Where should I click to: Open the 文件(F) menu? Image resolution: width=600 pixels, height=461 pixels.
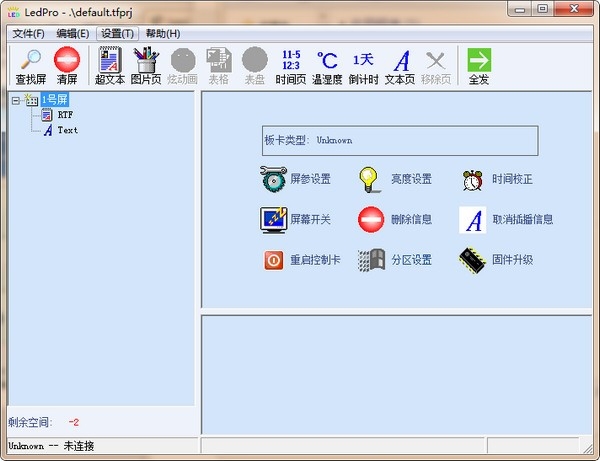pos(28,33)
